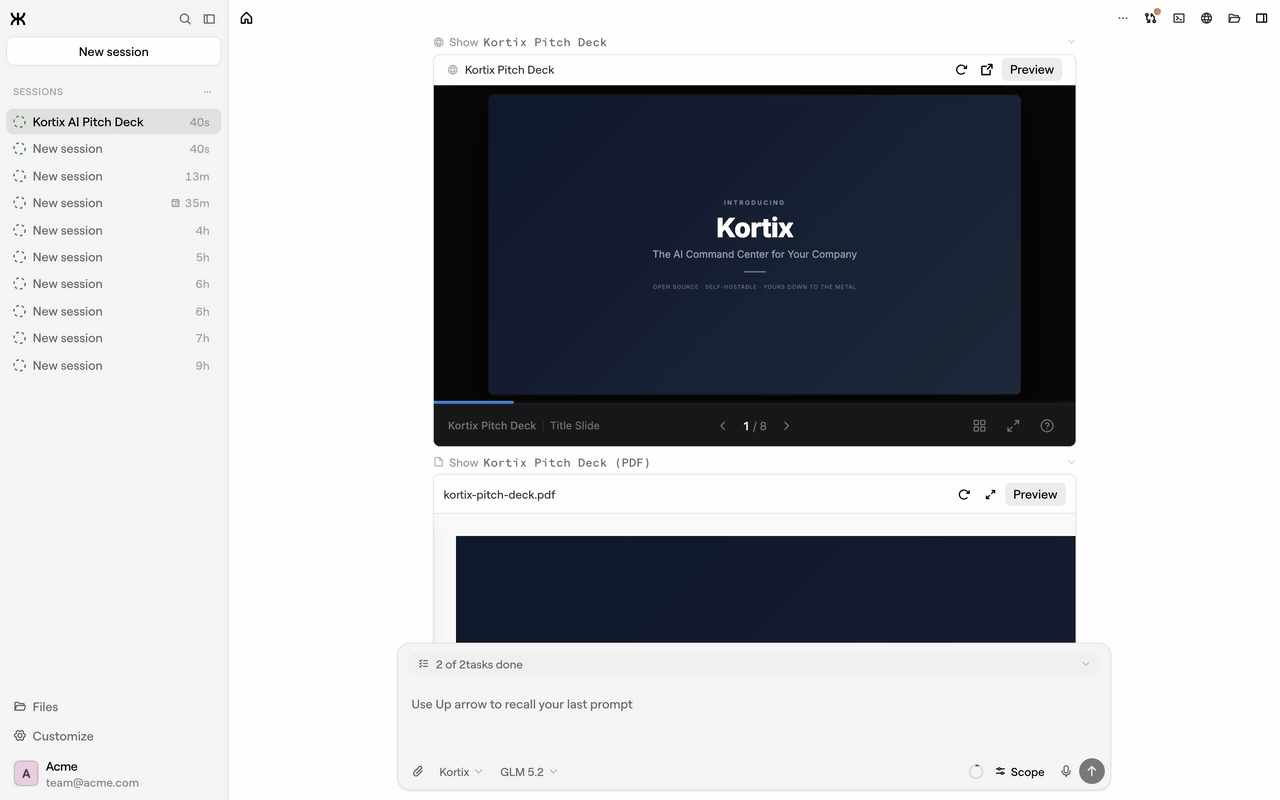
Task: Click the status icon of the 9h session
Action: (x=19, y=365)
